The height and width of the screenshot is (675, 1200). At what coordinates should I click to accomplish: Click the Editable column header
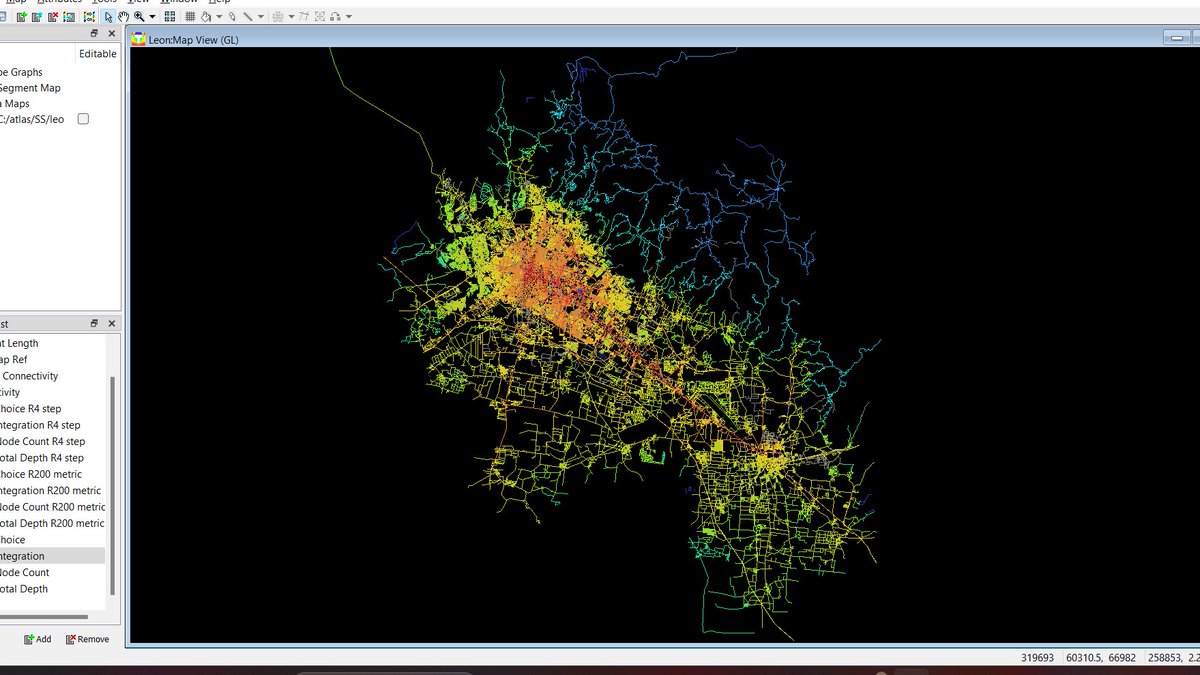tap(98, 54)
